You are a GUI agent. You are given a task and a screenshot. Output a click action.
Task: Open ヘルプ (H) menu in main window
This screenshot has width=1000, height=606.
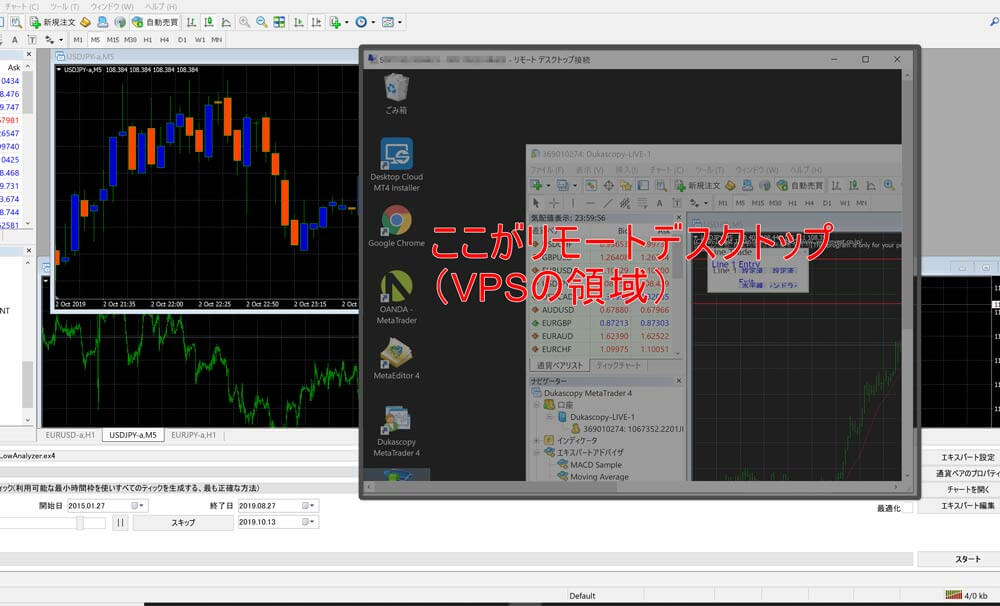[x=161, y=6]
